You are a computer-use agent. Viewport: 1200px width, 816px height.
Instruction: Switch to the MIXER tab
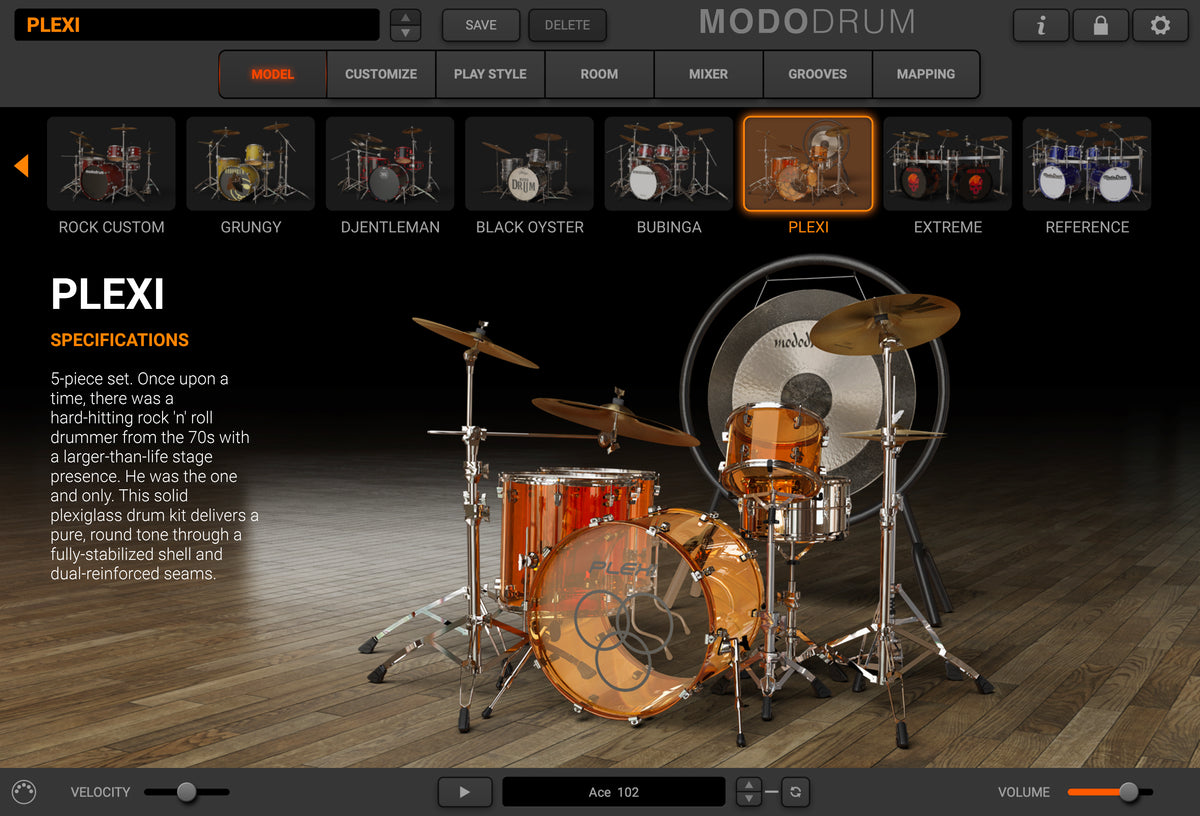pyautogui.click(x=708, y=74)
